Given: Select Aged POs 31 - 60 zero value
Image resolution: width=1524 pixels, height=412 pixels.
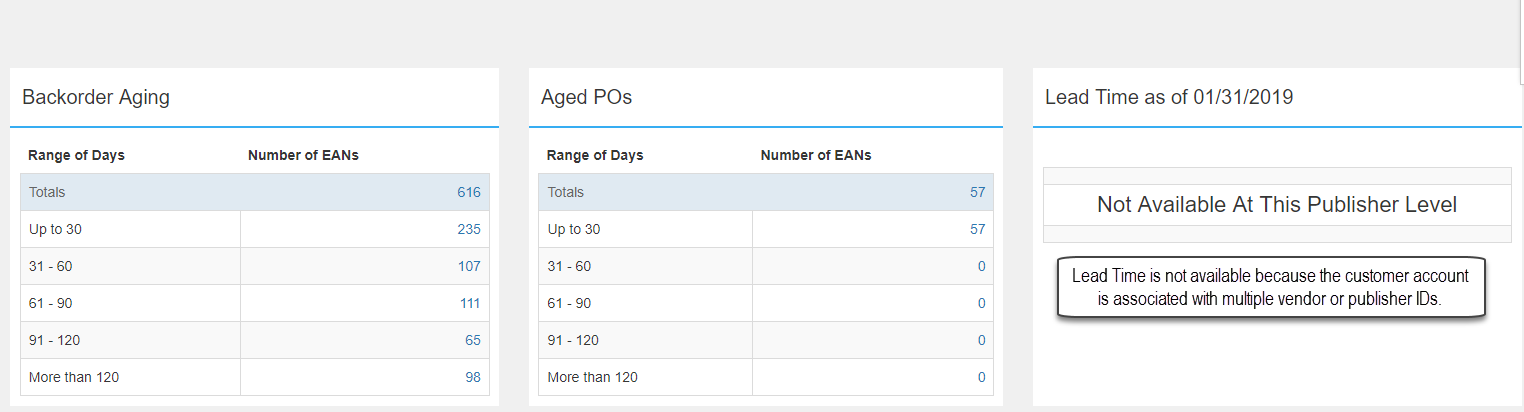Looking at the screenshot, I should point(982,266).
